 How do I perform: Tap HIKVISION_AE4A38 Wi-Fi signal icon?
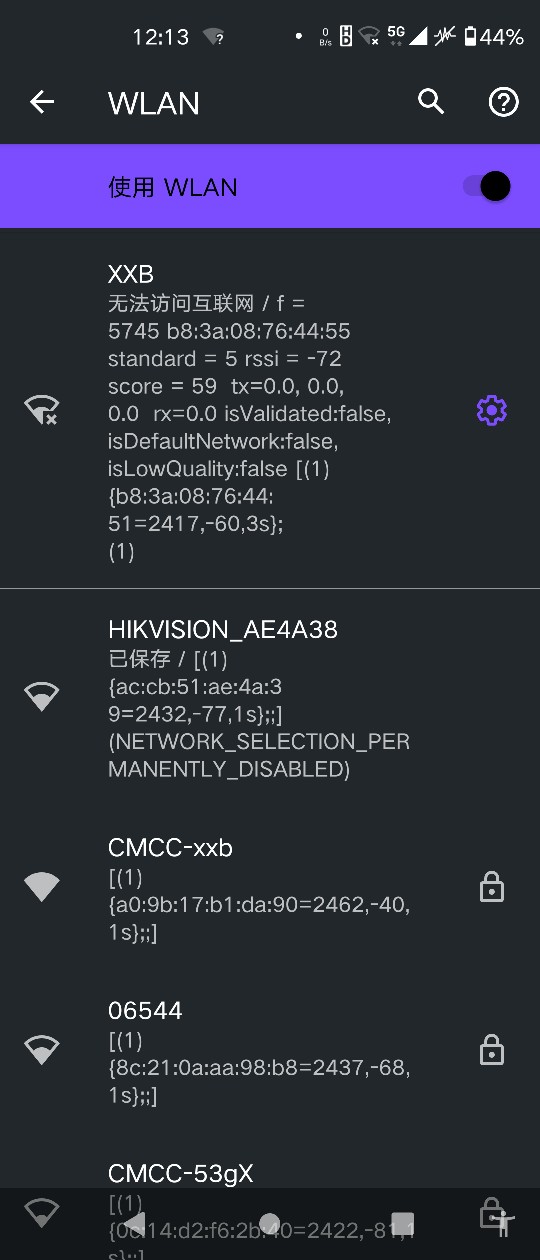point(42,697)
